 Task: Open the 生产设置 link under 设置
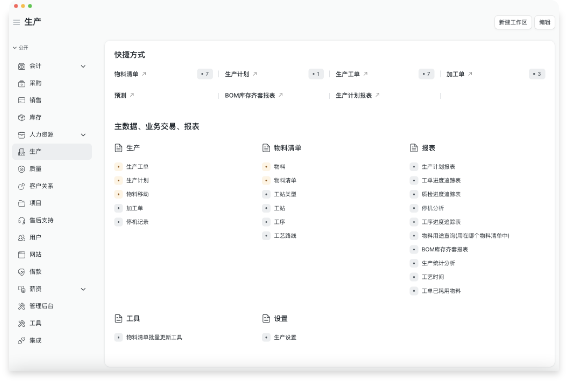(x=285, y=338)
